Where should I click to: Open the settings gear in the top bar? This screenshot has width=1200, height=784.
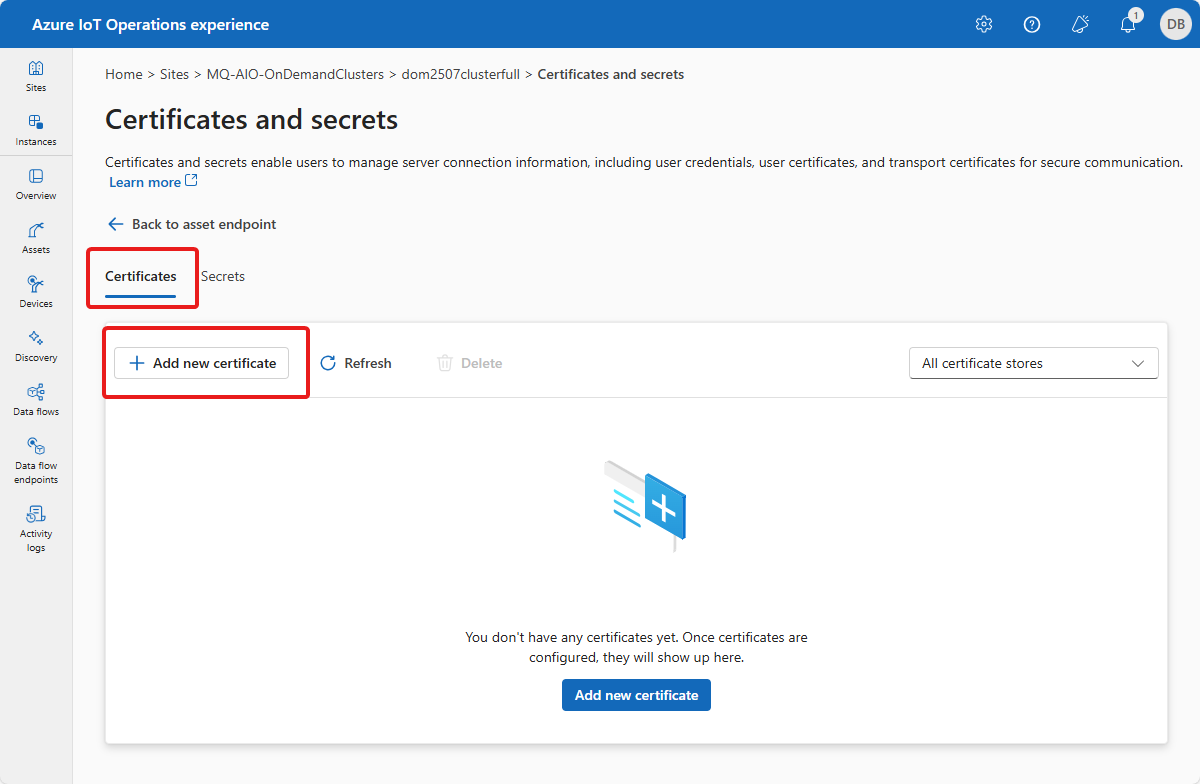pyautogui.click(x=983, y=23)
